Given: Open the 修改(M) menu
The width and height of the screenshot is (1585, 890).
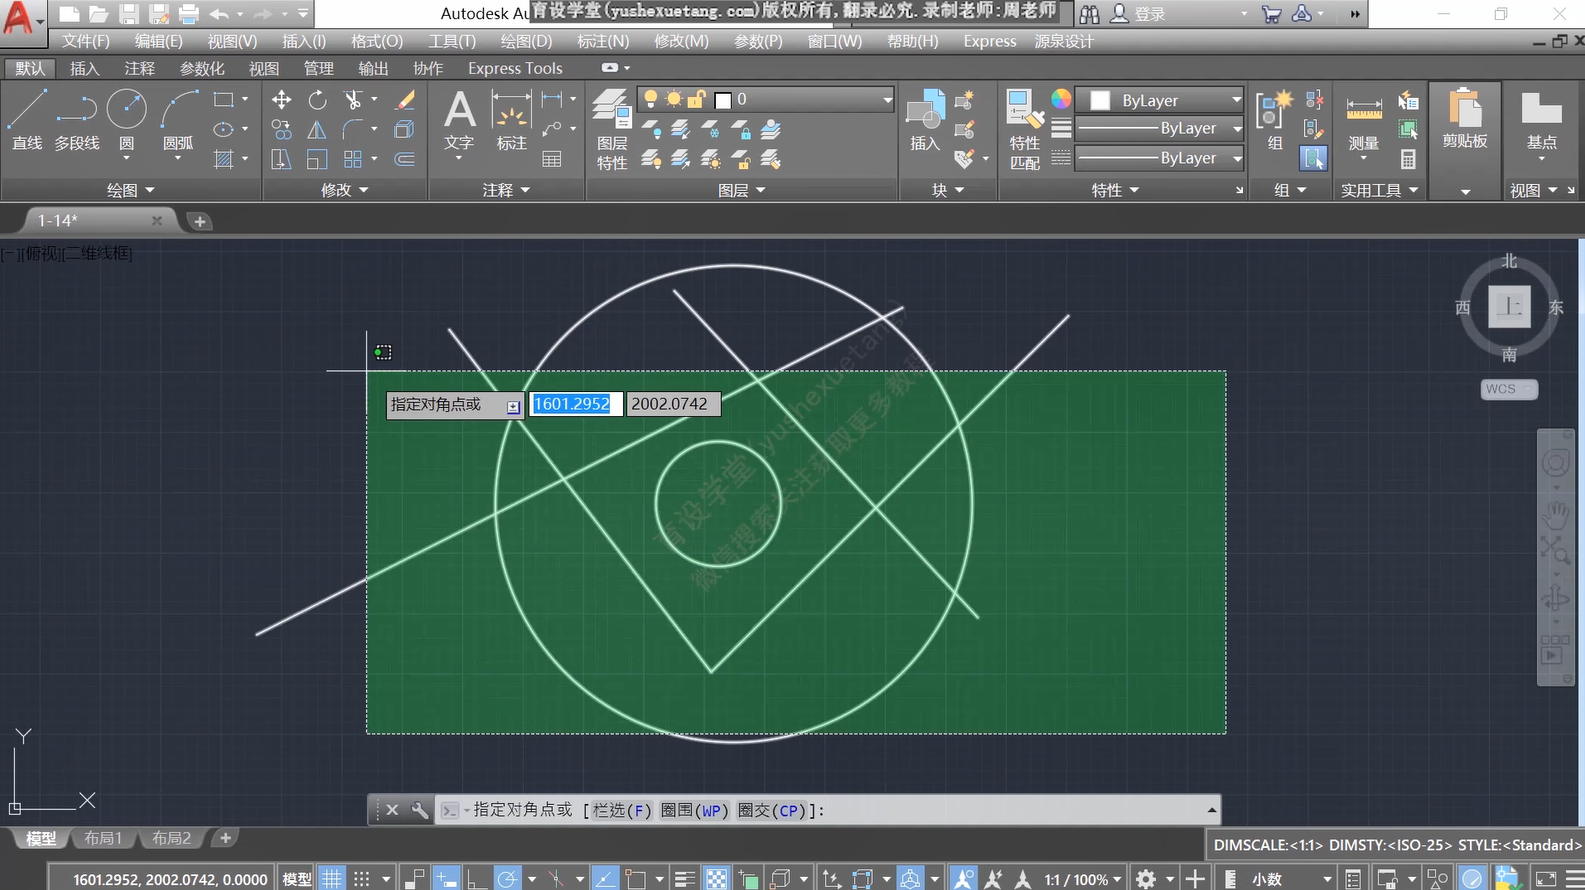Looking at the screenshot, I should (x=681, y=41).
